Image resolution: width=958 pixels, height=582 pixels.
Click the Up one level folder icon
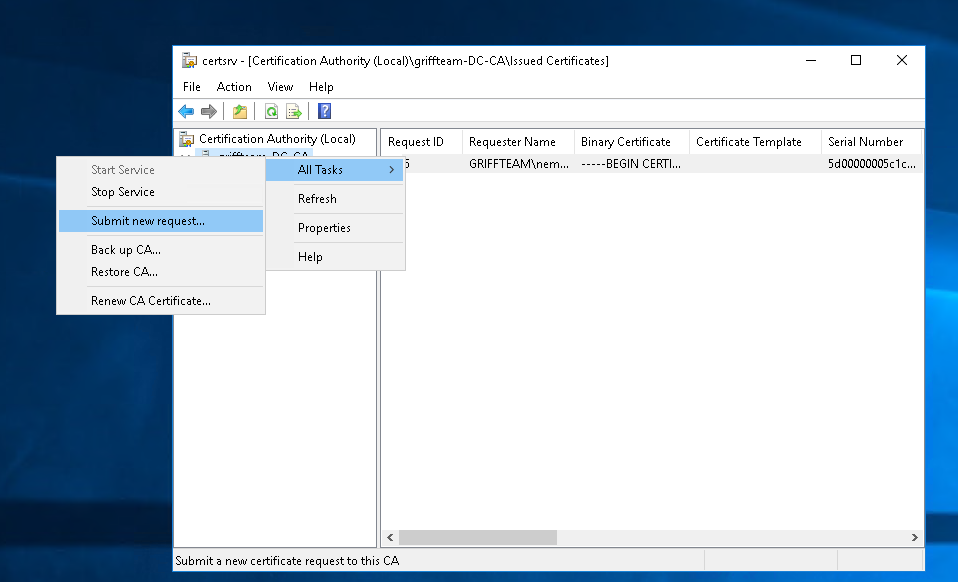point(240,111)
